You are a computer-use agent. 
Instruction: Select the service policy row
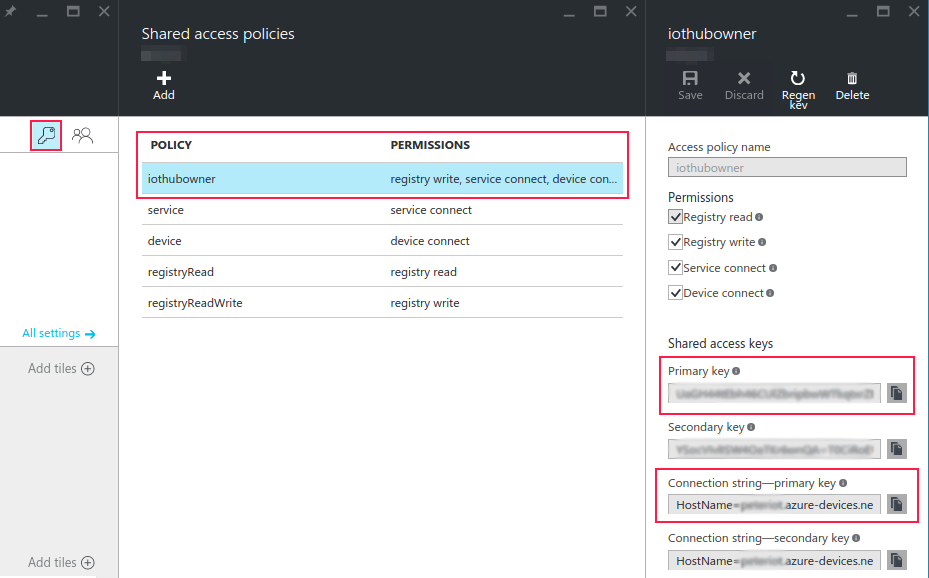point(382,210)
